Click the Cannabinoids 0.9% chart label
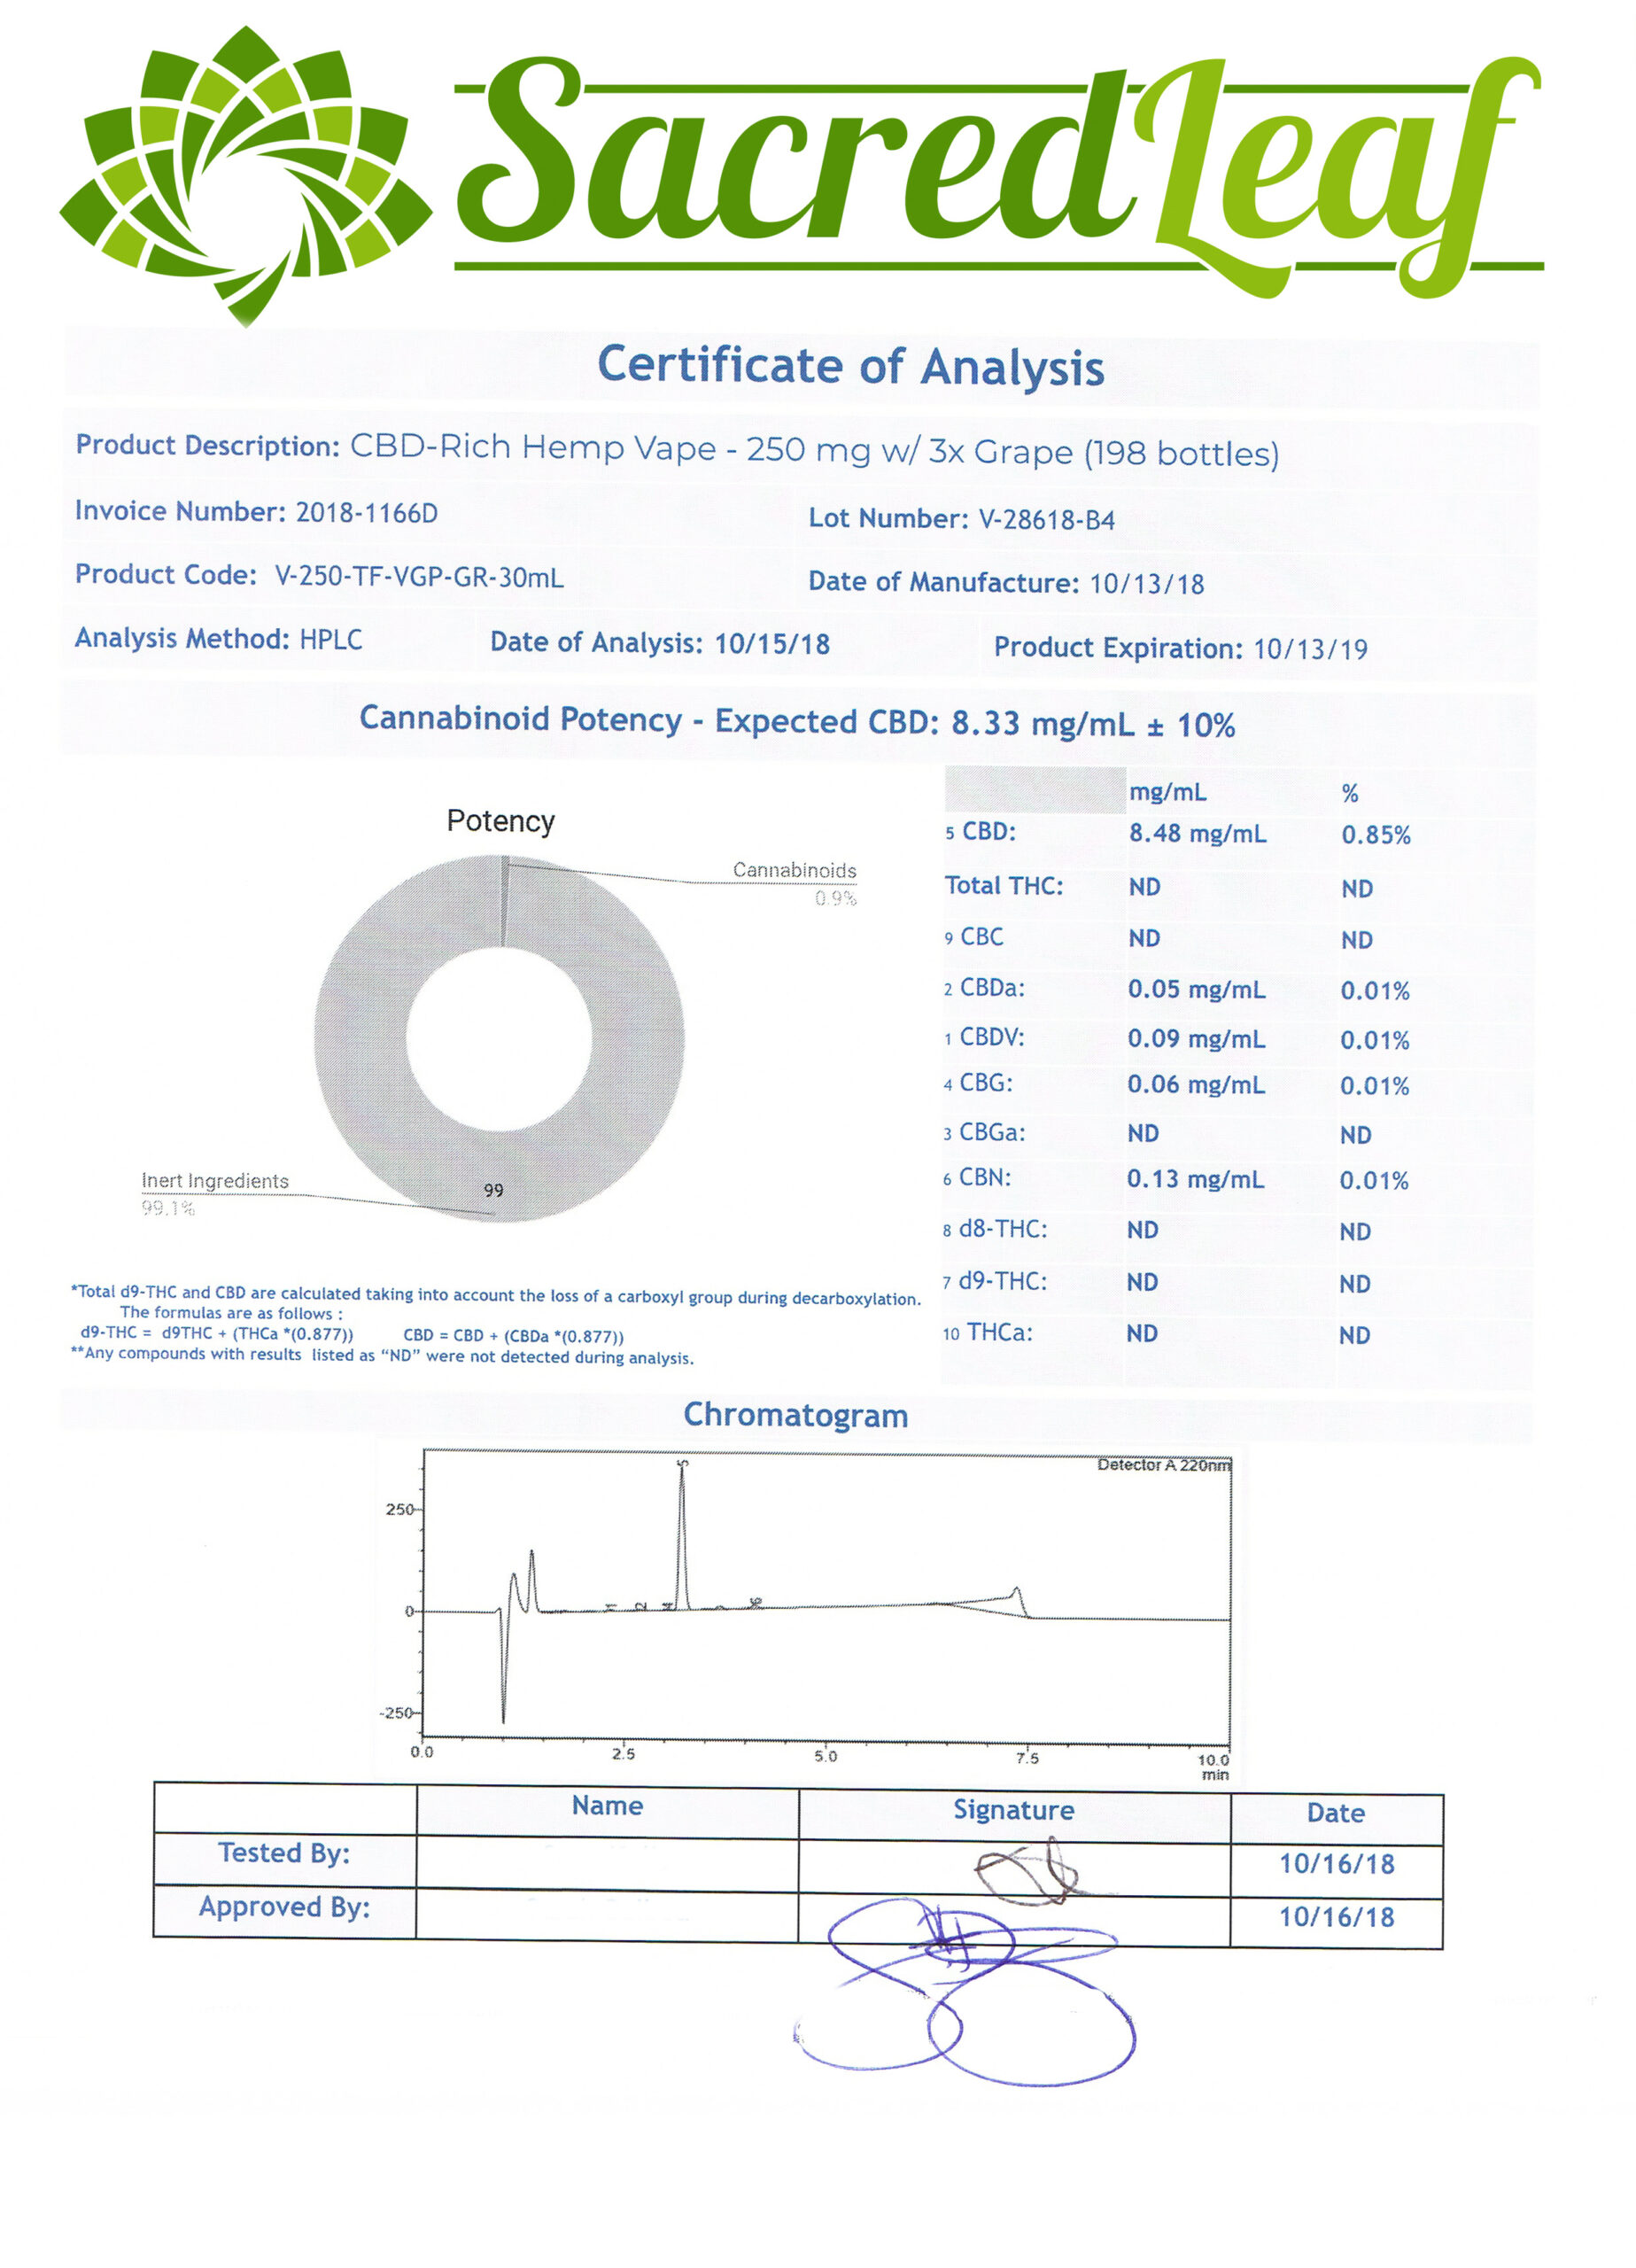 794,881
